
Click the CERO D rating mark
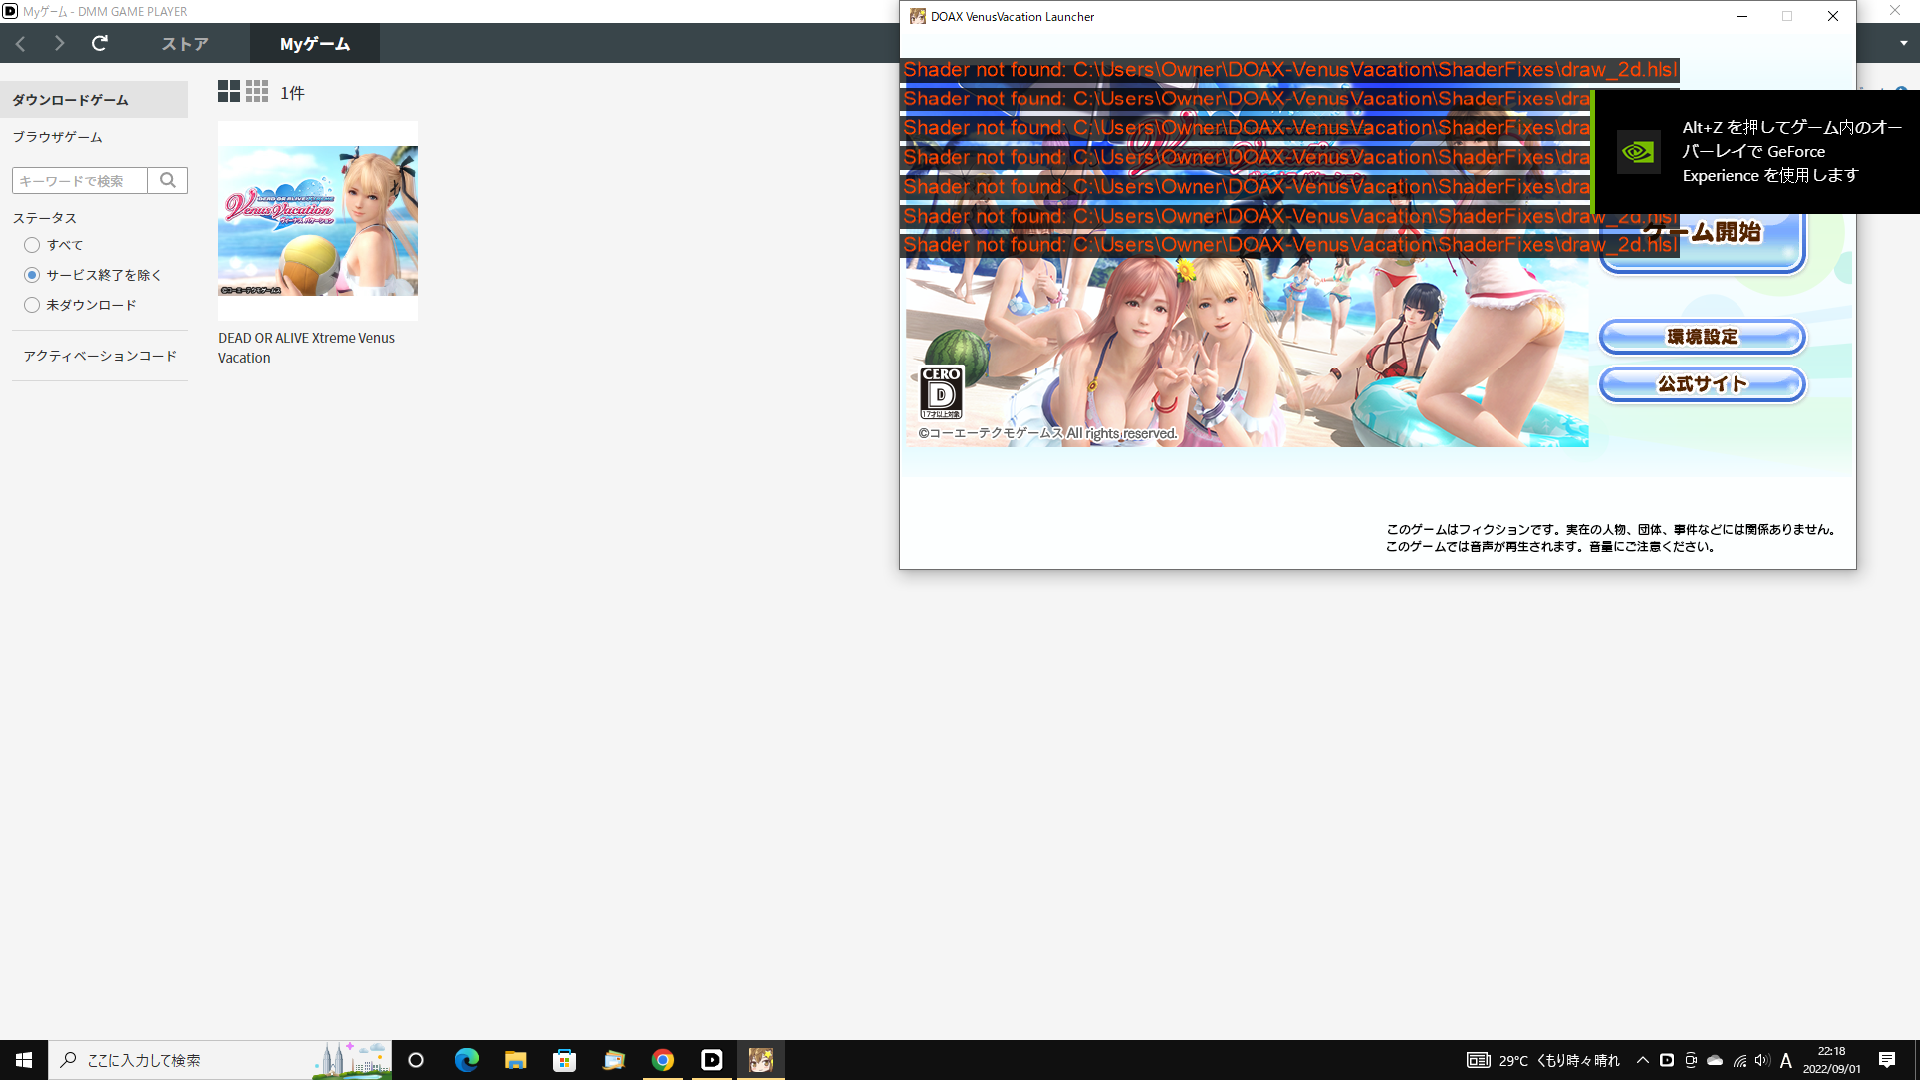click(941, 392)
